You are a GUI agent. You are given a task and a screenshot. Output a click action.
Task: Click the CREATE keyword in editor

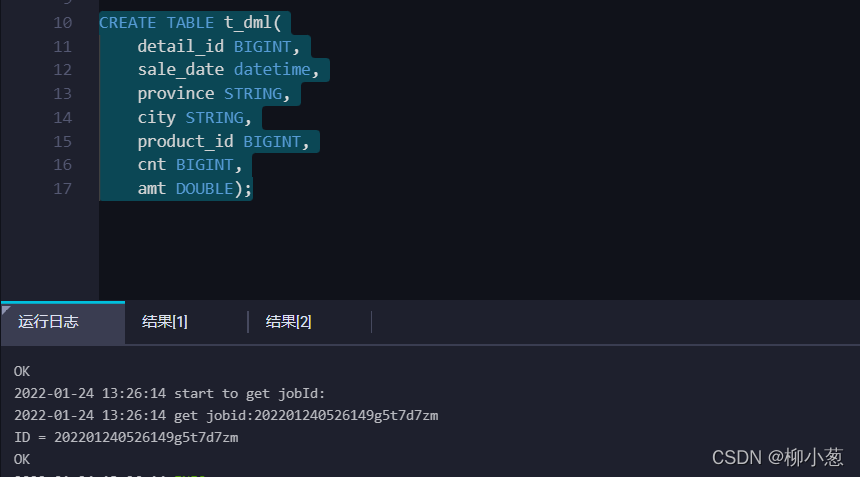(127, 23)
